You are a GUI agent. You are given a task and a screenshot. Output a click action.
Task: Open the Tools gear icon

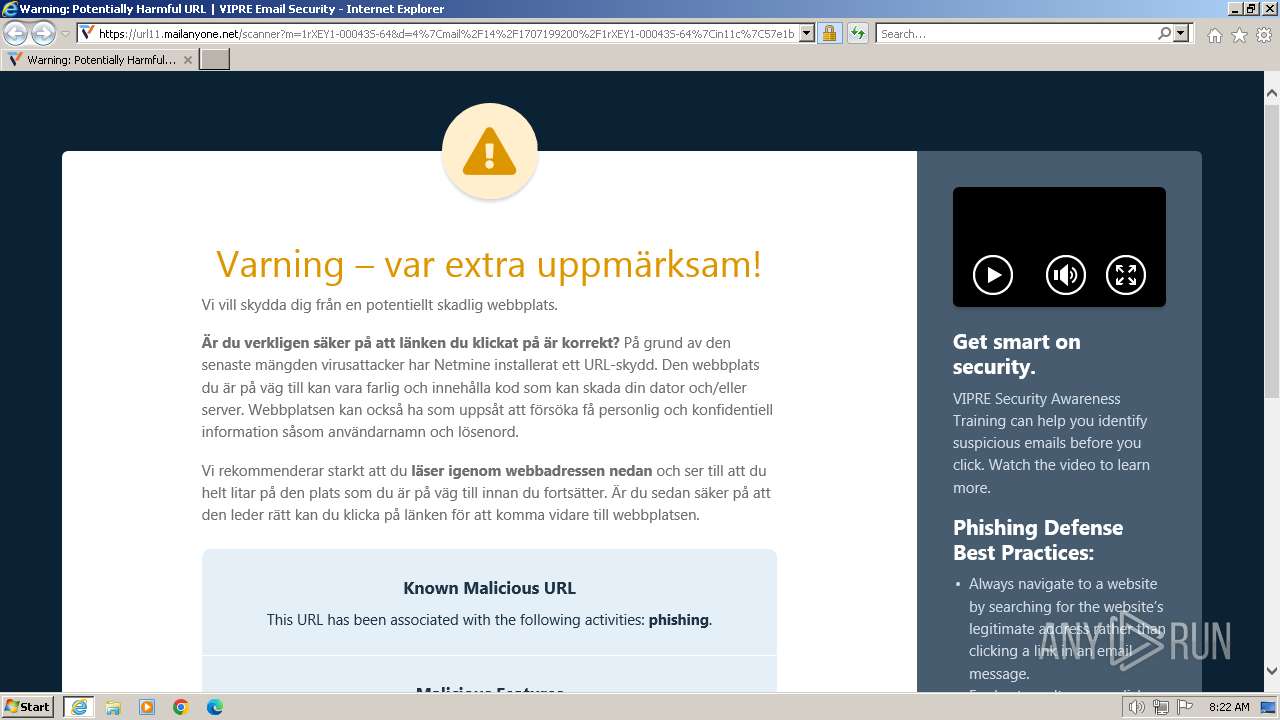[x=1264, y=35]
